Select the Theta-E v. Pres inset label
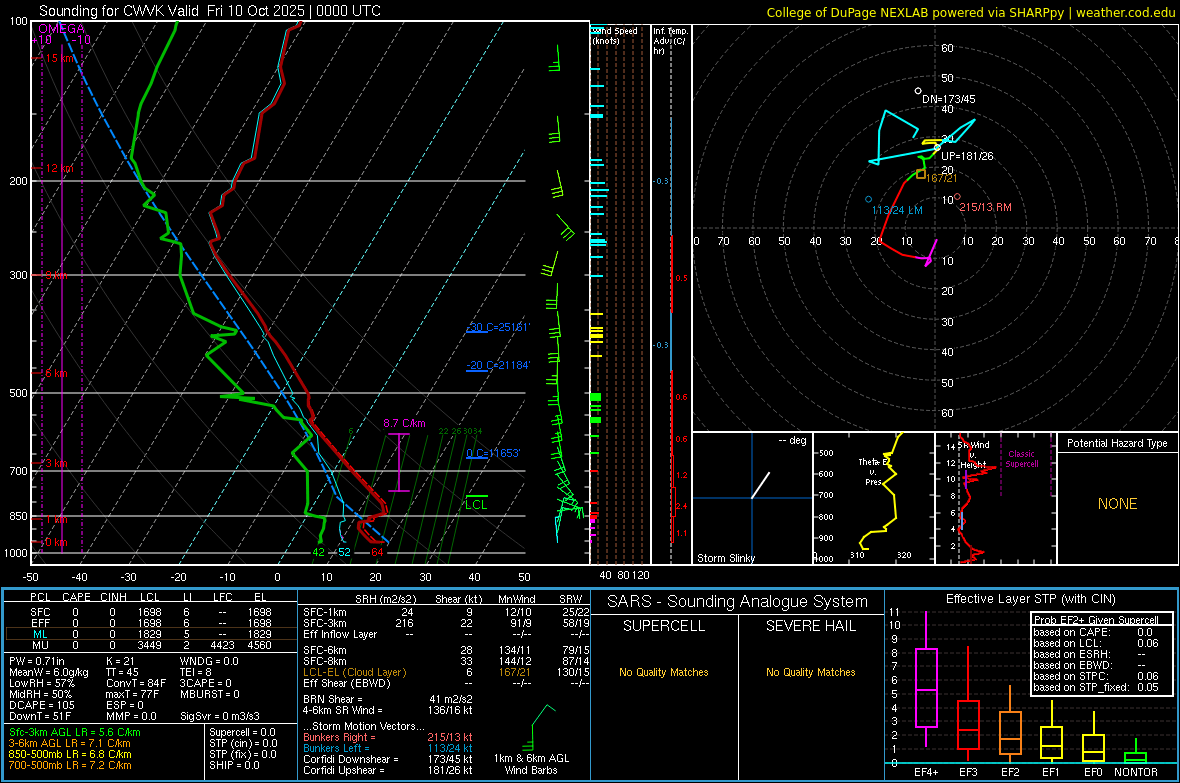 click(x=873, y=471)
